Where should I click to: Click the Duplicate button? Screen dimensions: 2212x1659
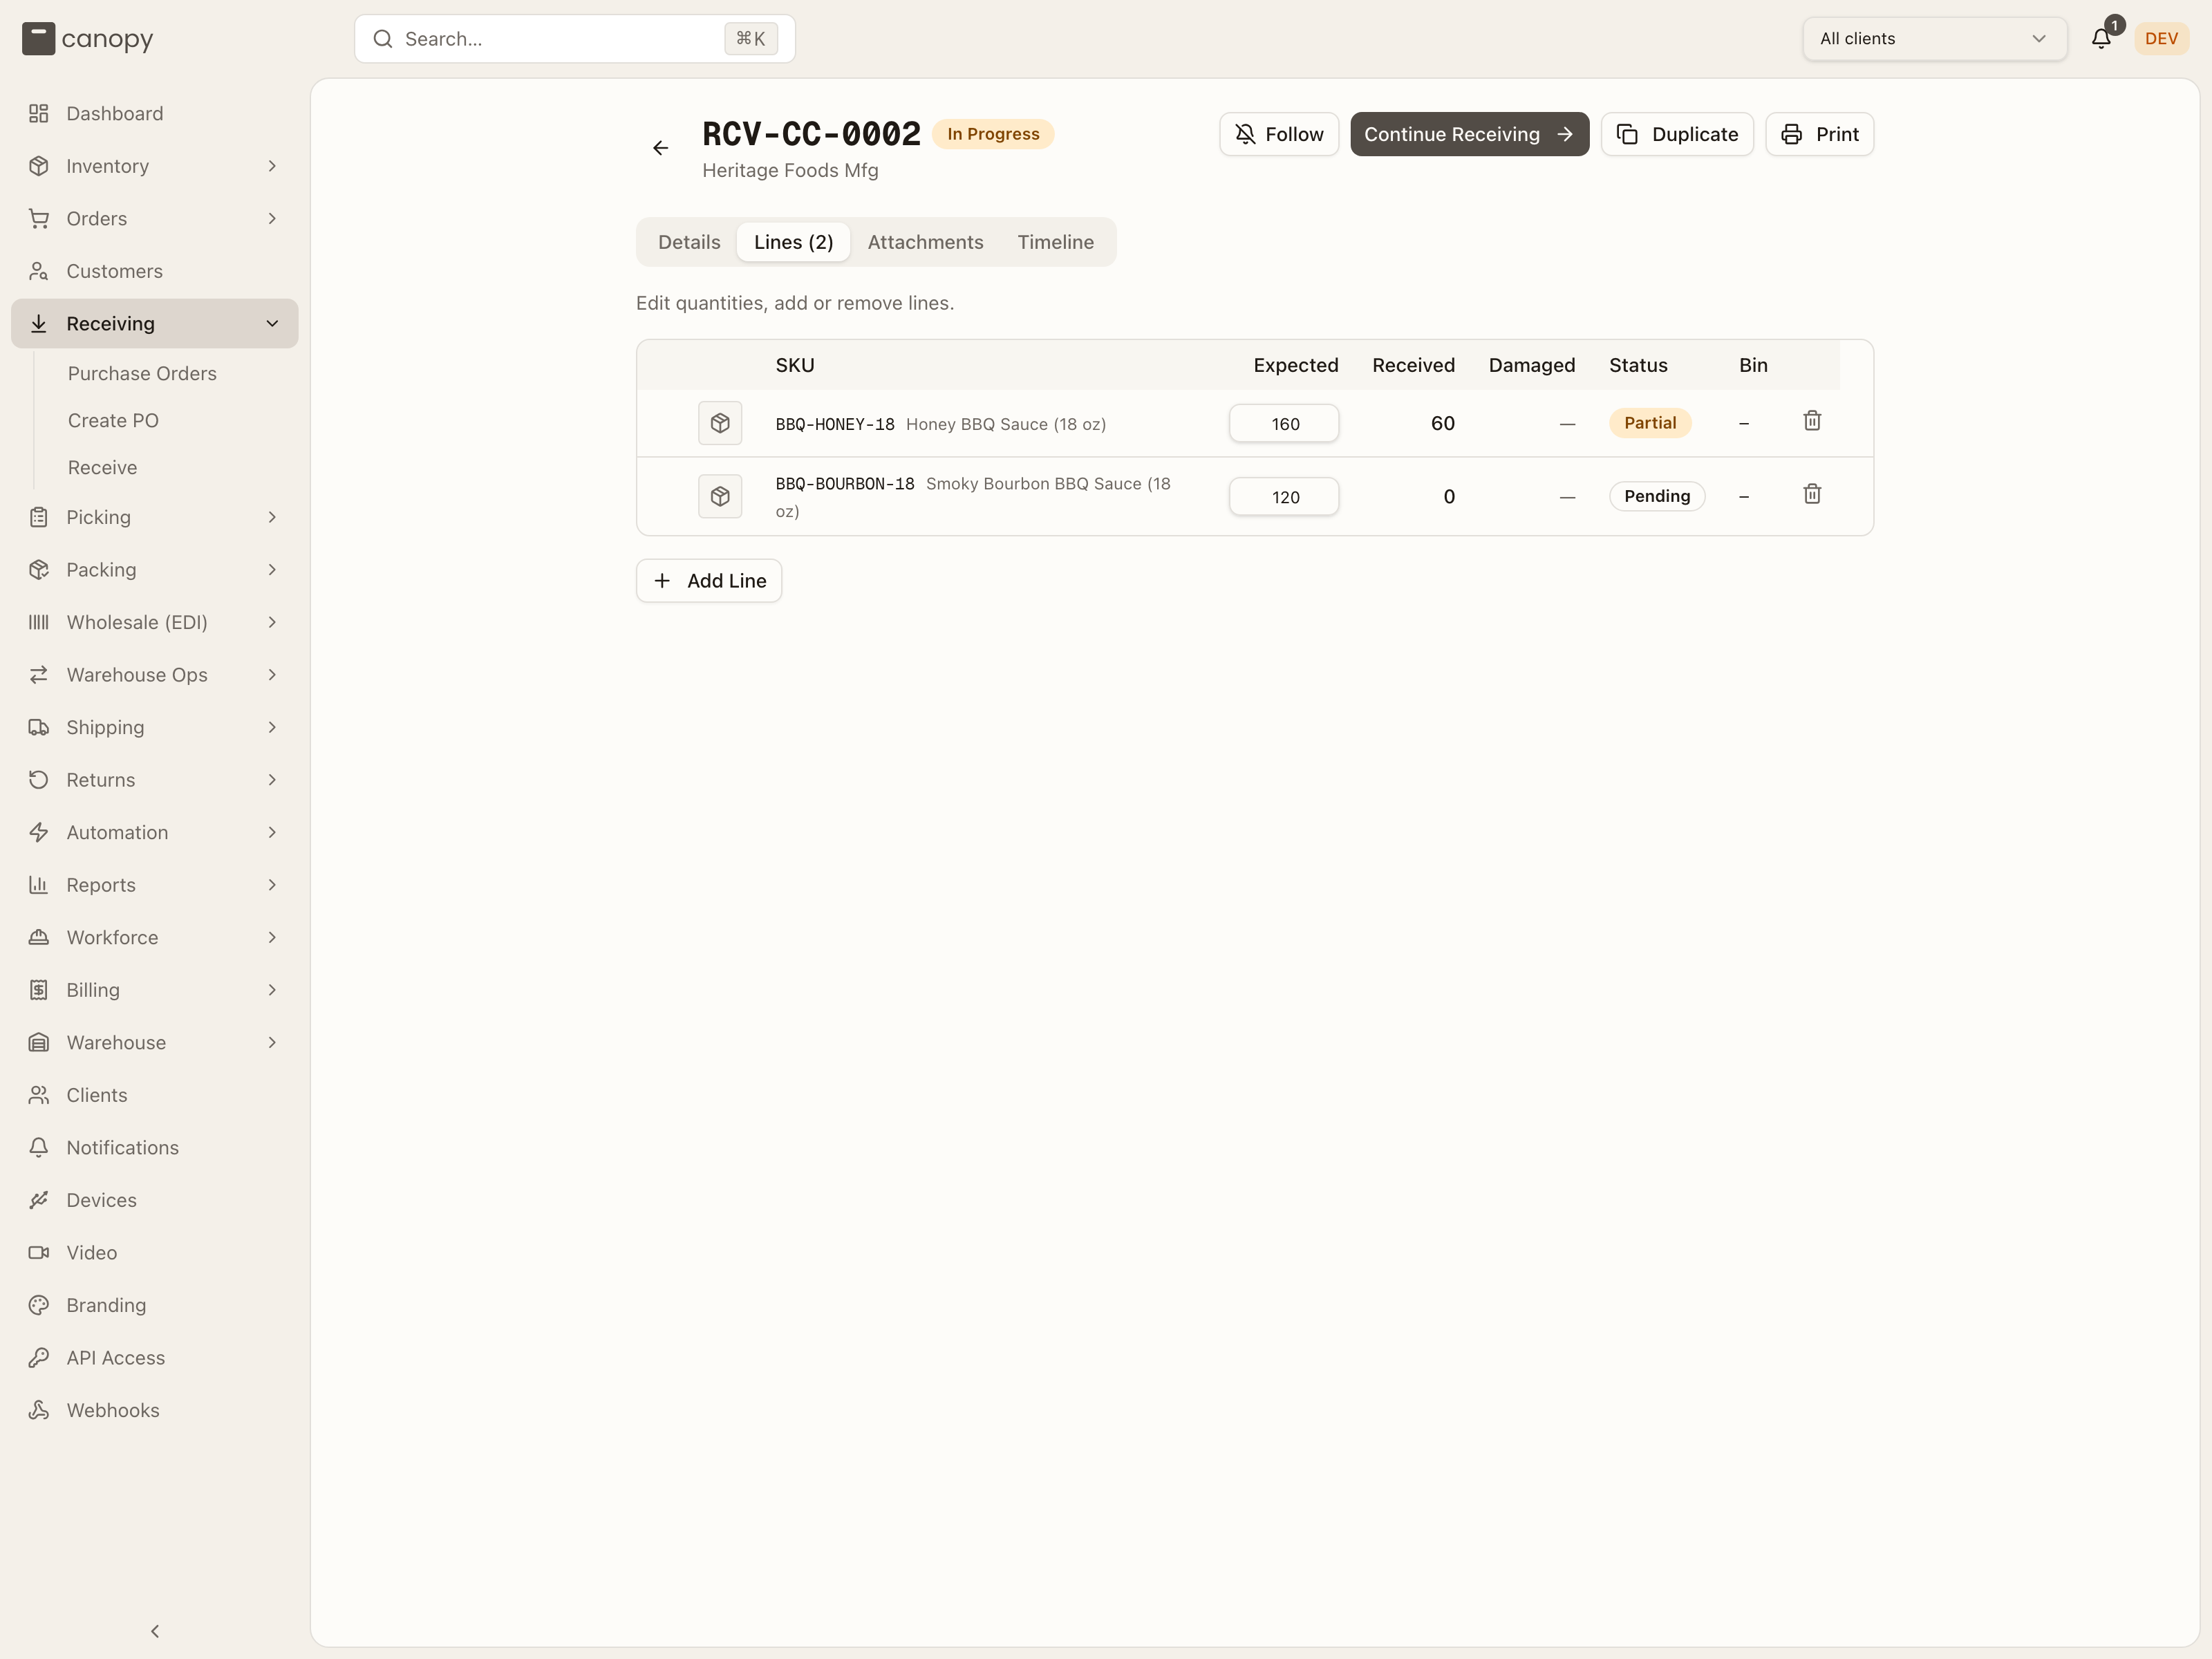click(1677, 134)
